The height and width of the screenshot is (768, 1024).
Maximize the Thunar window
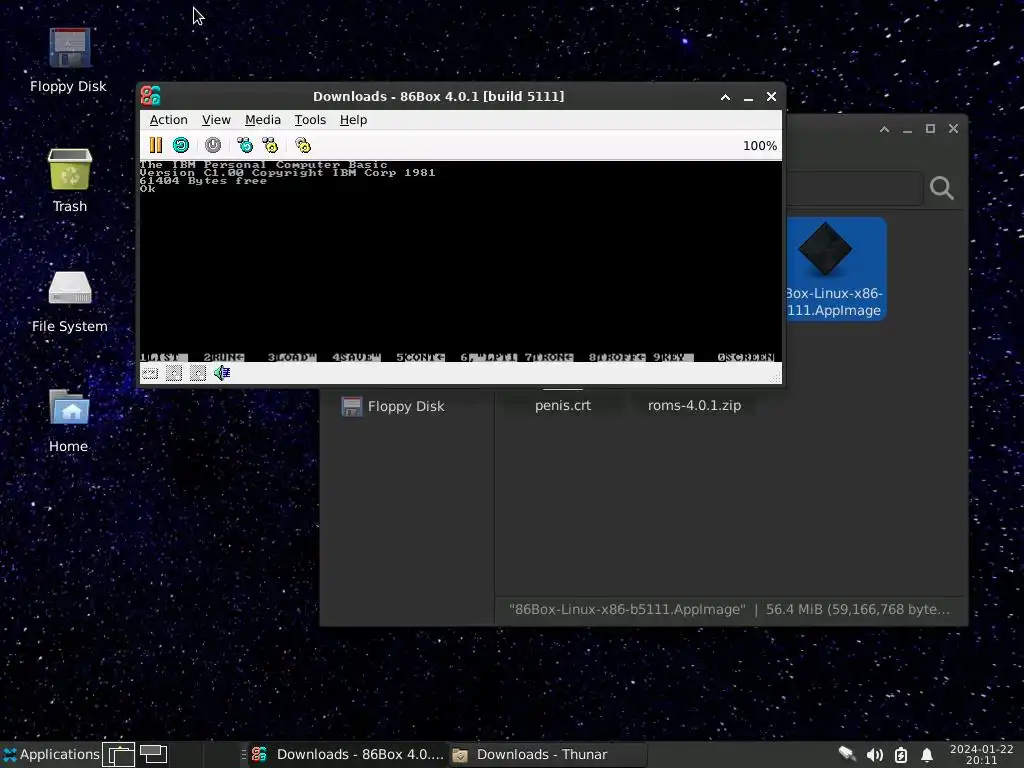point(930,129)
